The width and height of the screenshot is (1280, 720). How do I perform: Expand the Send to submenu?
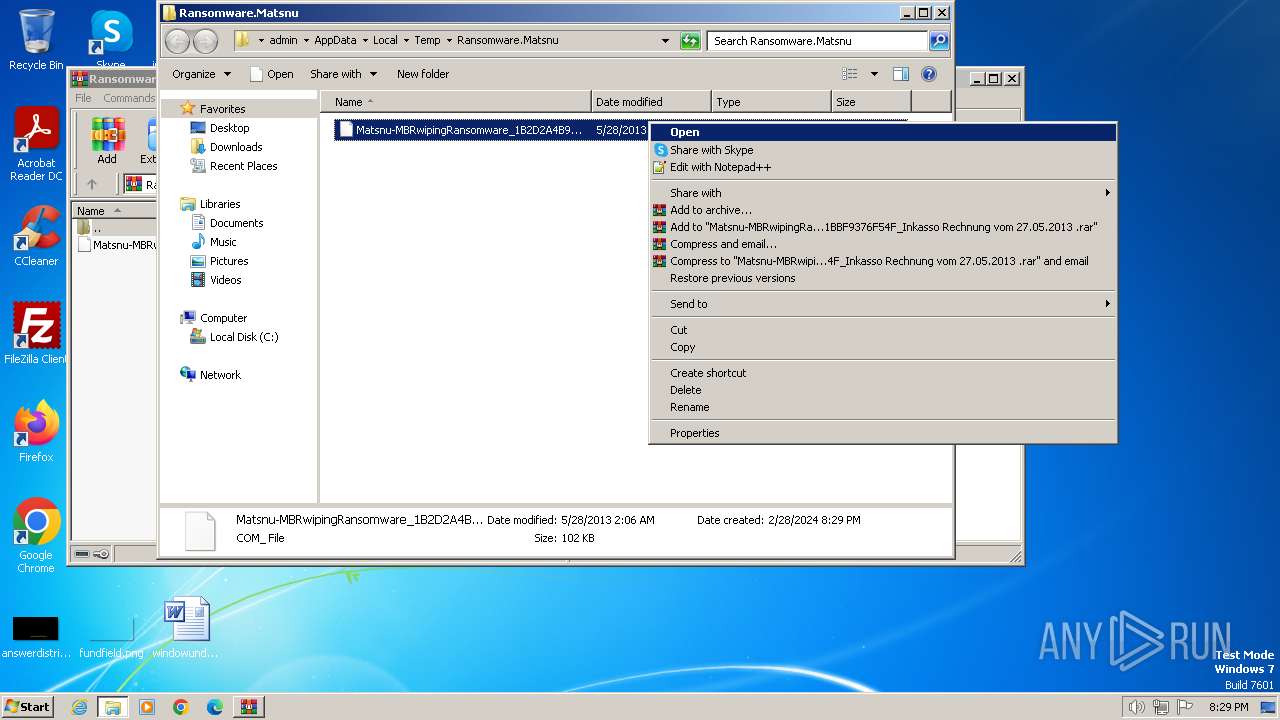pyautogui.click(x=883, y=304)
